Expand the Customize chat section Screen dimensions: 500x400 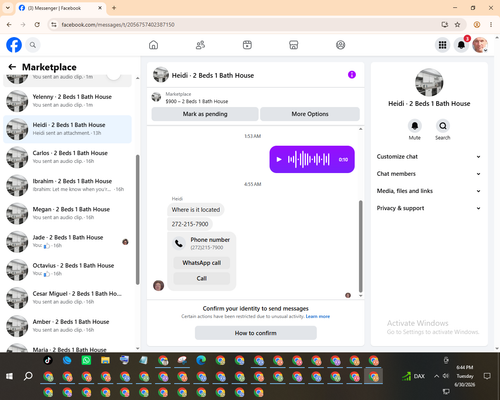pos(429,157)
